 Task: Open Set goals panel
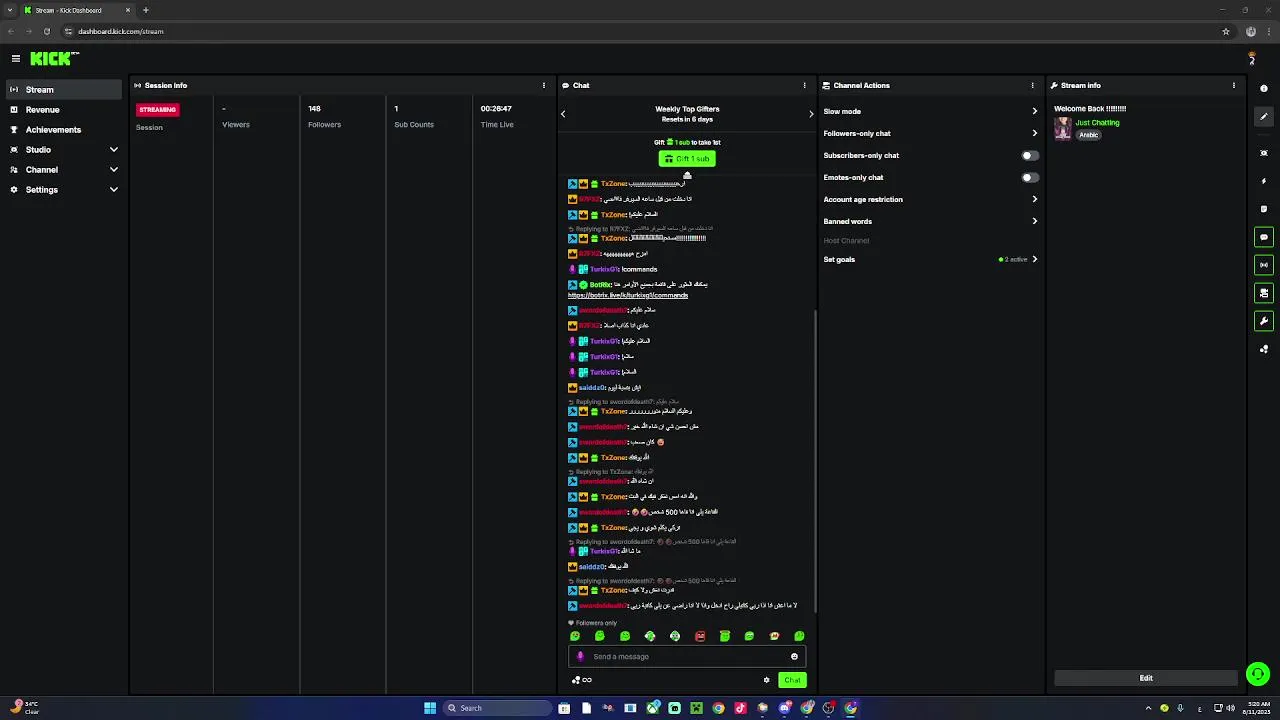coord(931,259)
